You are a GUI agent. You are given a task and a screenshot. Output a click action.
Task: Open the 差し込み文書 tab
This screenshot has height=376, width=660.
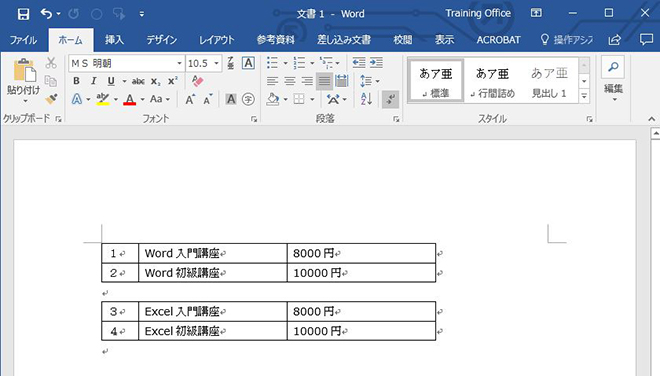coord(344,40)
